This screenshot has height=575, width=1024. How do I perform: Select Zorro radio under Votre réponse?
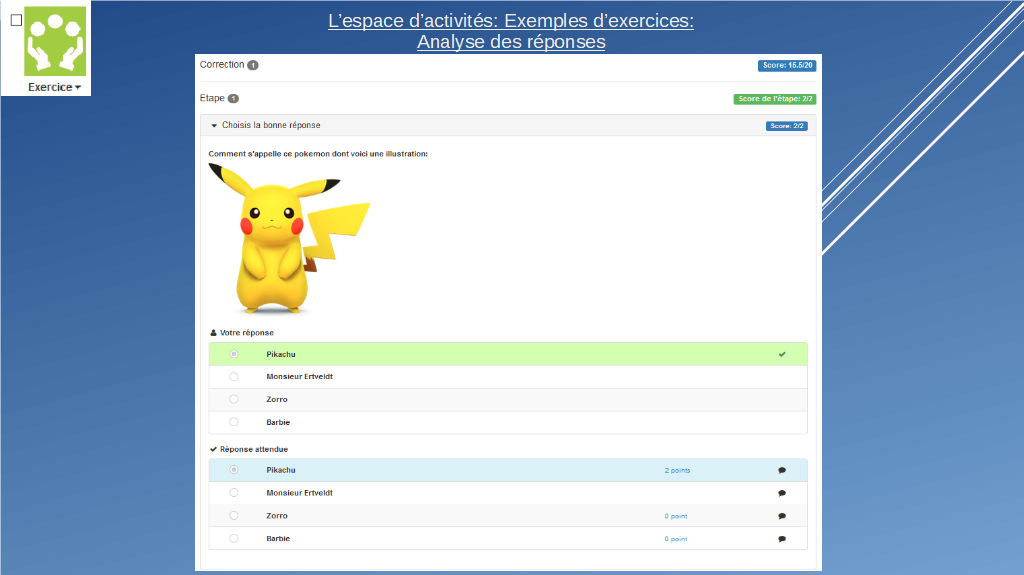pyautogui.click(x=234, y=399)
